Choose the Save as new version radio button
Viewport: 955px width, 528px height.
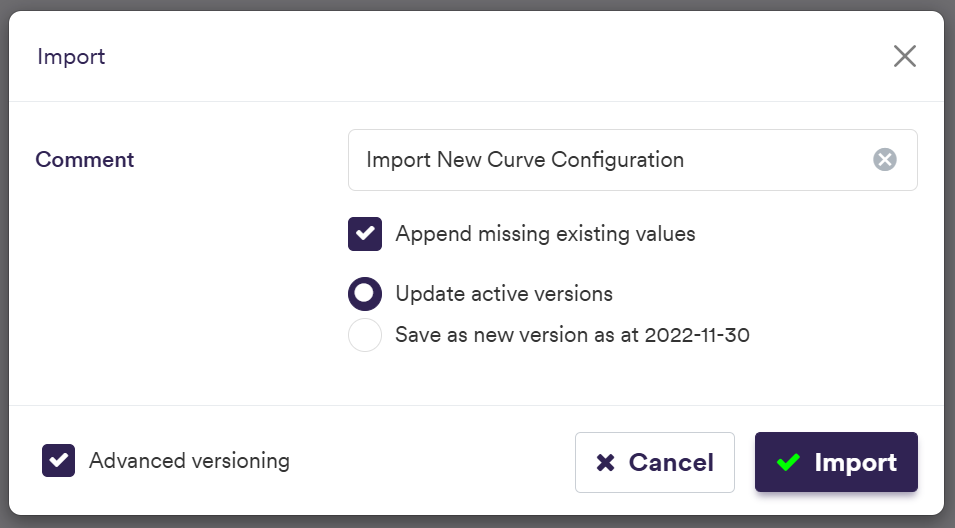pos(365,335)
